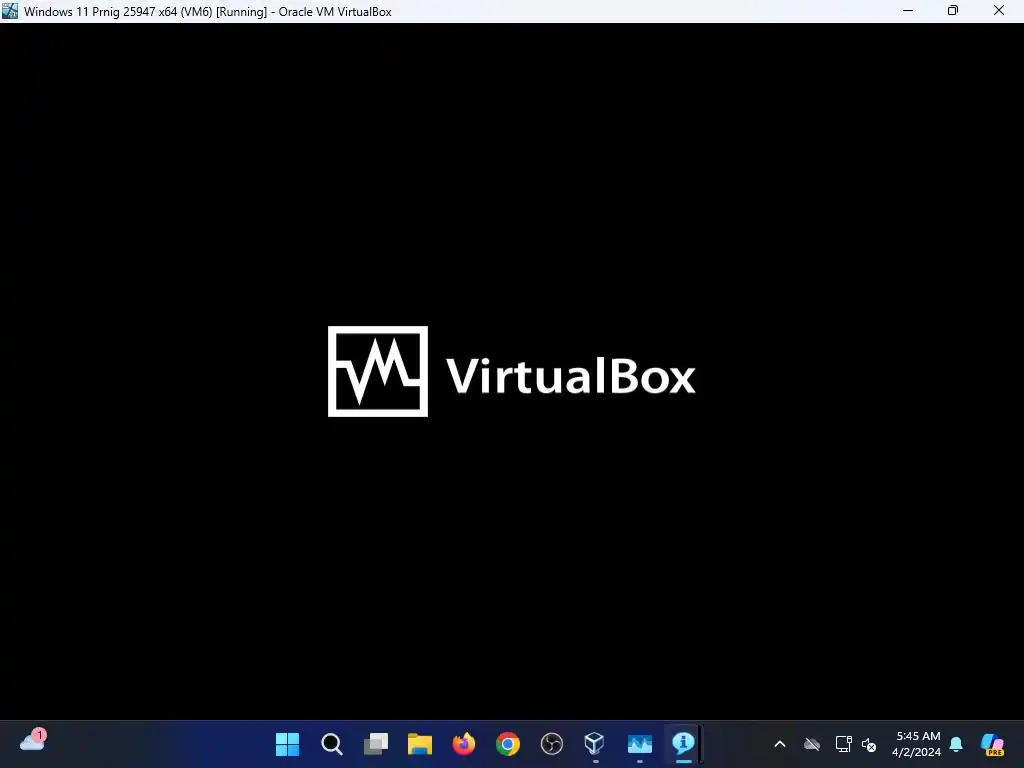Open the Windows Start menu

[x=287, y=744]
